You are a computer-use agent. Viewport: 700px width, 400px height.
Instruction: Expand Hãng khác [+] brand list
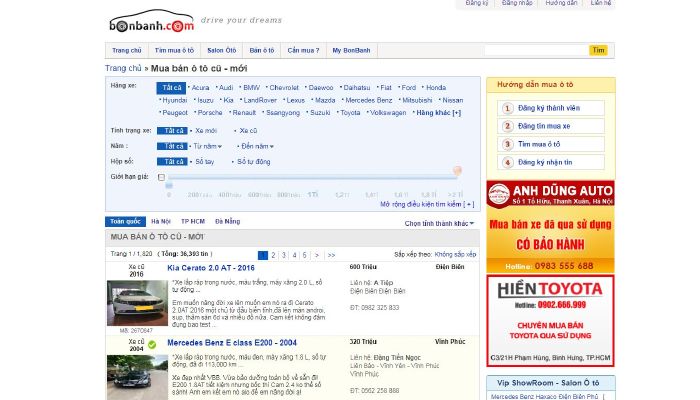pos(438,113)
